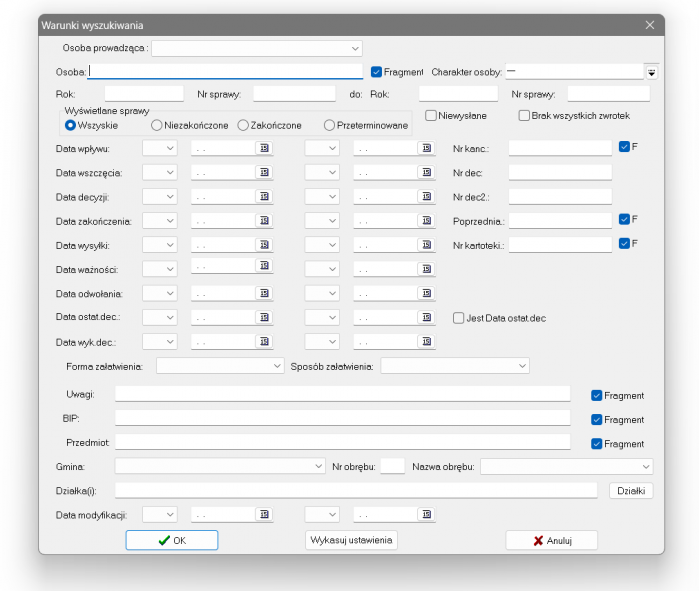699x591 pixels.
Task: Open calendar picker for first Data wpływu date
Action: 265,147
